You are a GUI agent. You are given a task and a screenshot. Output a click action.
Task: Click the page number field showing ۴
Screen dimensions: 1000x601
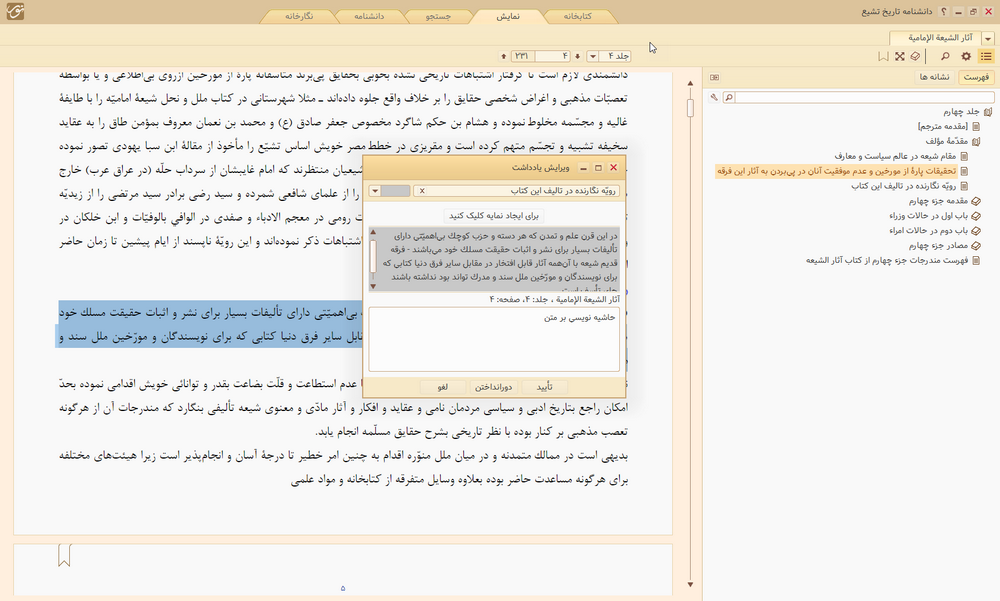pos(552,56)
